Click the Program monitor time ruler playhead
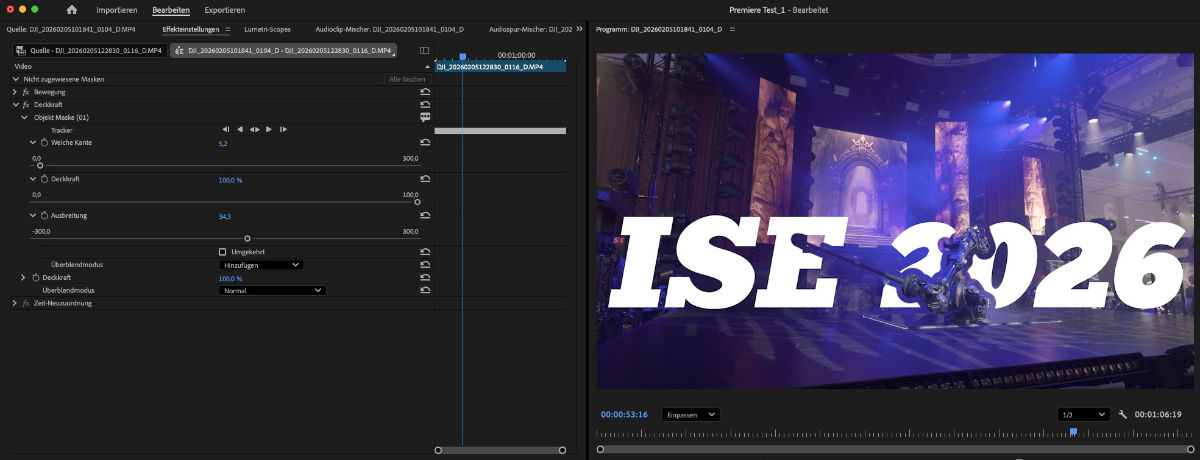Image resolution: width=1200 pixels, height=460 pixels. click(1073, 432)
